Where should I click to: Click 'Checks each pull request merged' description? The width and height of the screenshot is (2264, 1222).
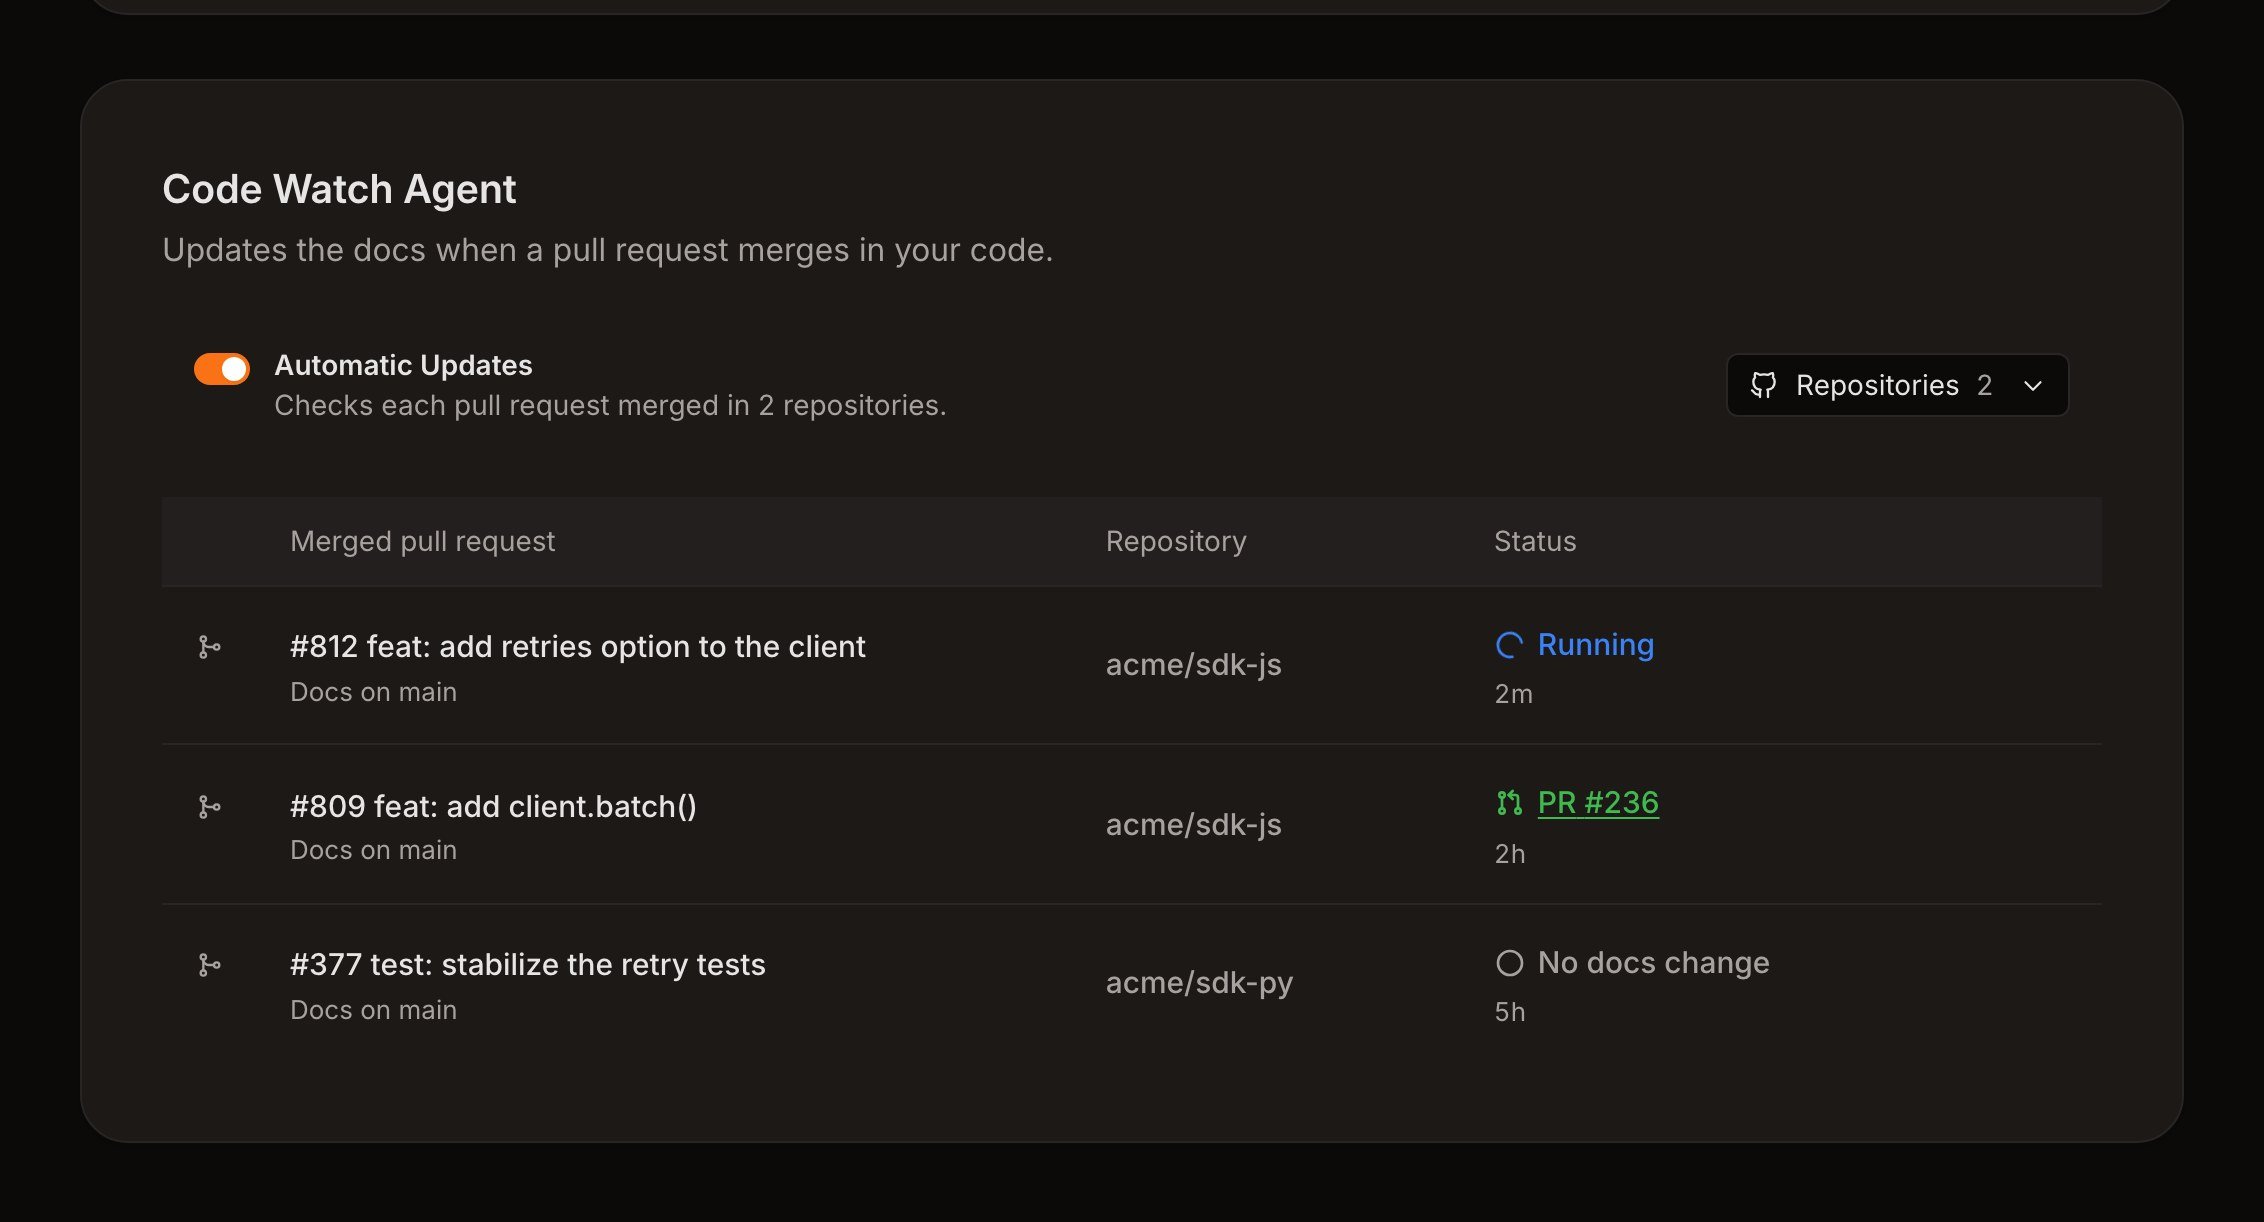610,405
